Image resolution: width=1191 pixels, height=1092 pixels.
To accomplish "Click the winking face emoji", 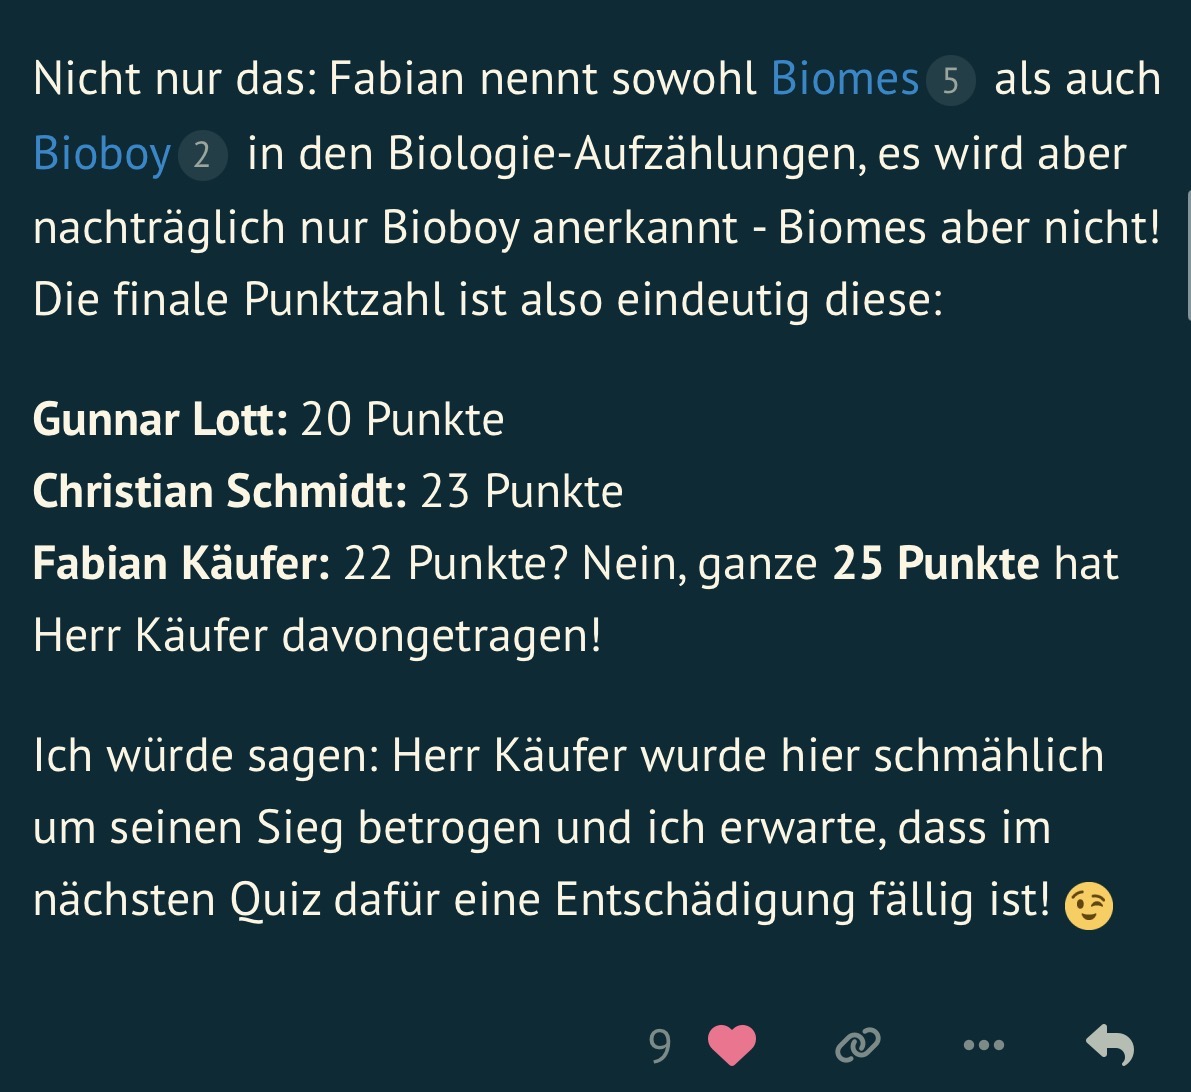I will pos(1089,907).
